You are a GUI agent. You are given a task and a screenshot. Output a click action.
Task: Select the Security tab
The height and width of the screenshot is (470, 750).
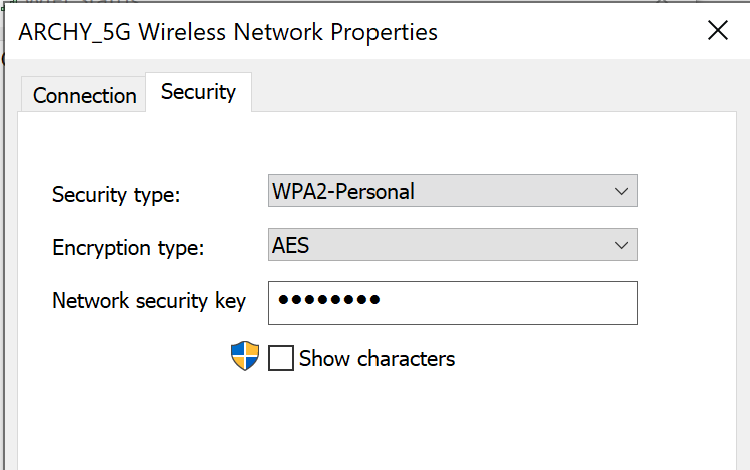coord(199,92)
